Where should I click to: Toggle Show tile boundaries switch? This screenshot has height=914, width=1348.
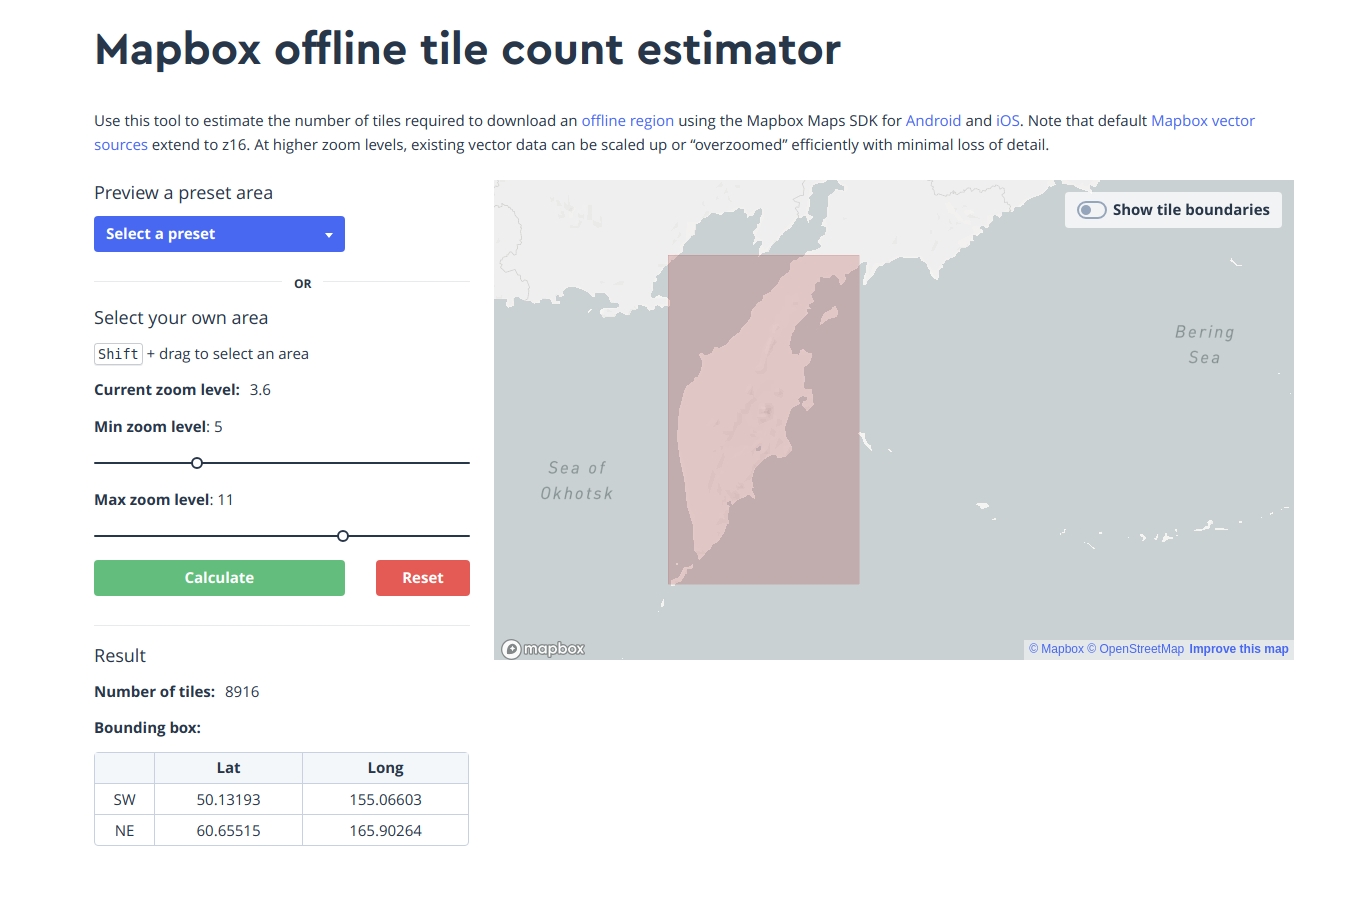coord(1092,210)
